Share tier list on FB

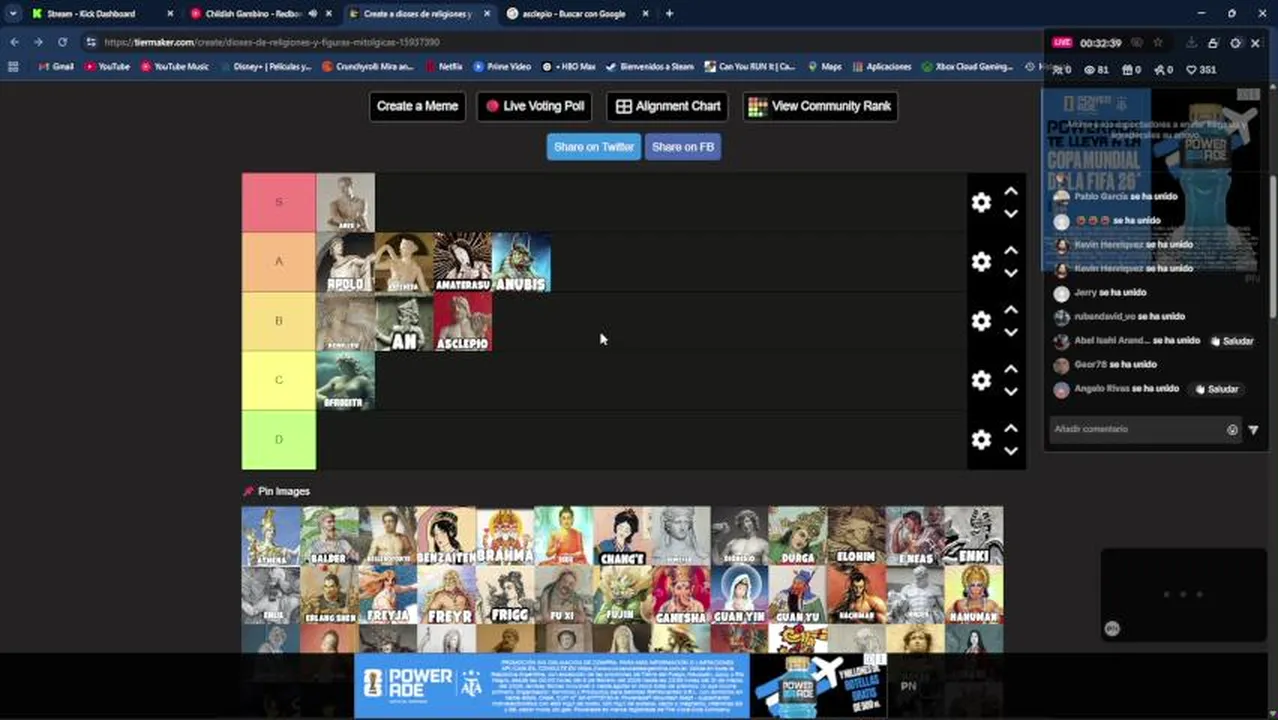pos(683,147)
